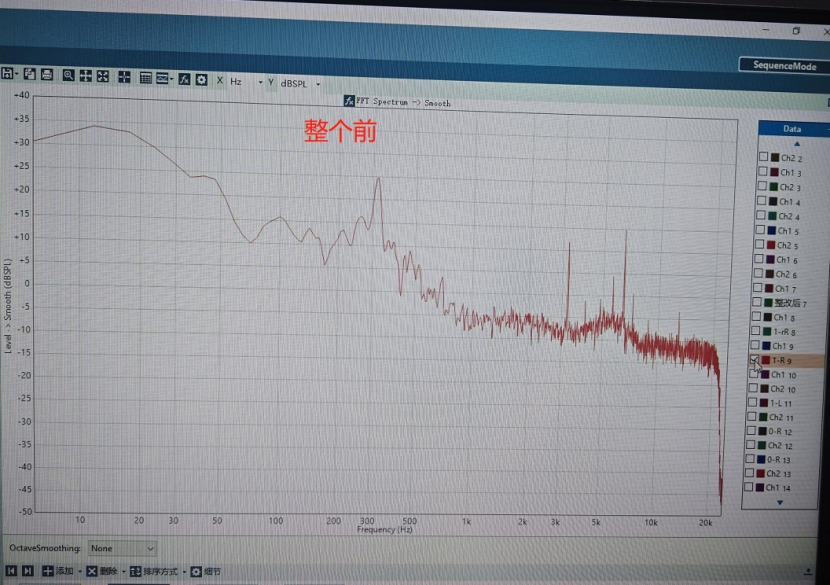The image size is (830, 585).
Task: Click the copy graph icon
Action: tap(30, 74)
